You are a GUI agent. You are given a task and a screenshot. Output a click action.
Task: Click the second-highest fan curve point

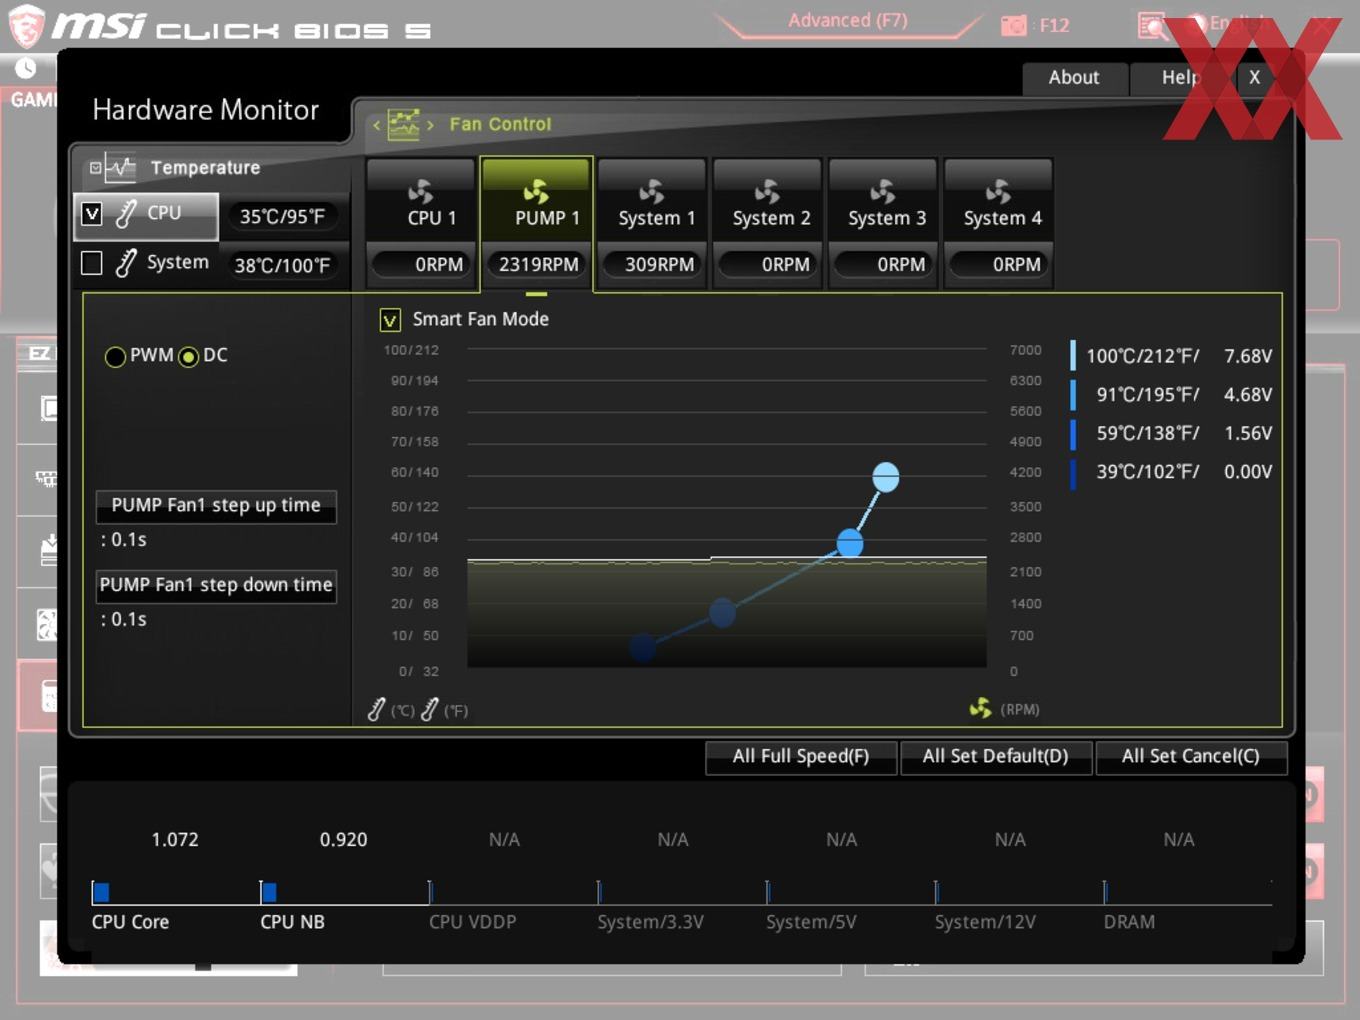[850, 543]
